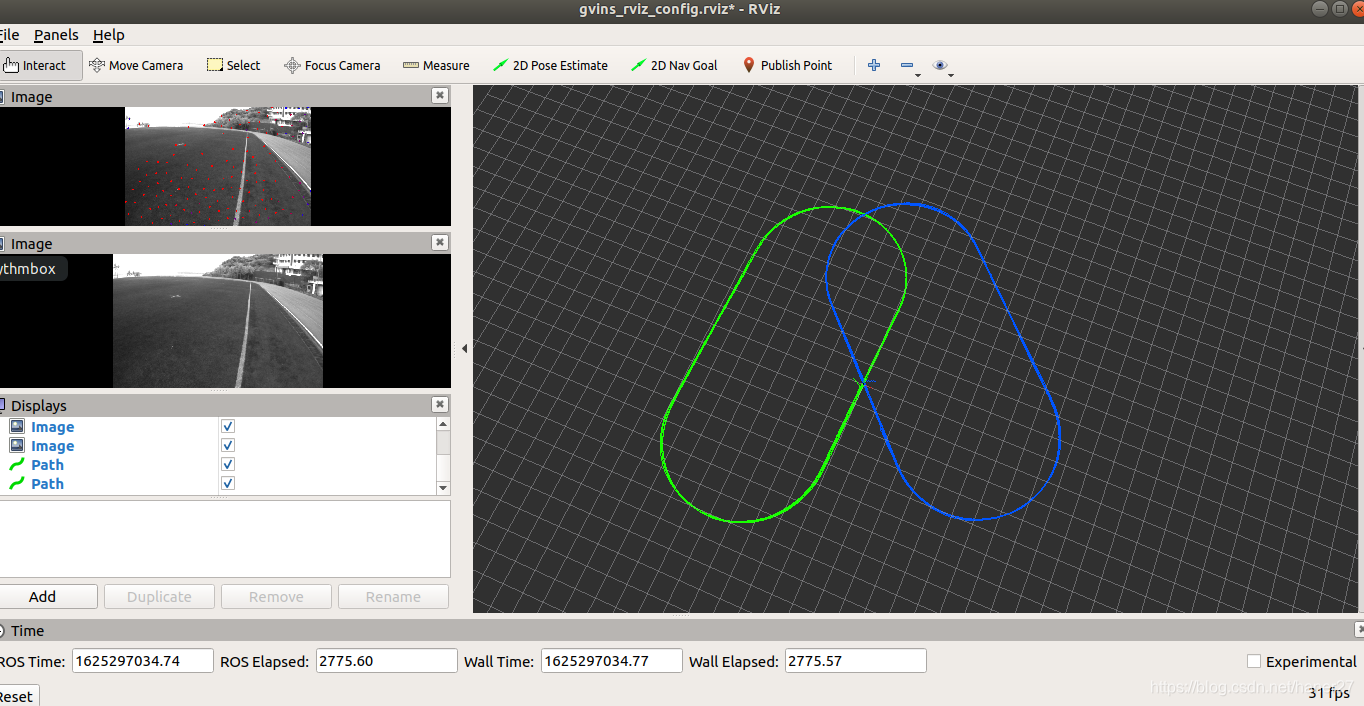
Task: Click the Wall Time value field
Action: tap(612, 661)
